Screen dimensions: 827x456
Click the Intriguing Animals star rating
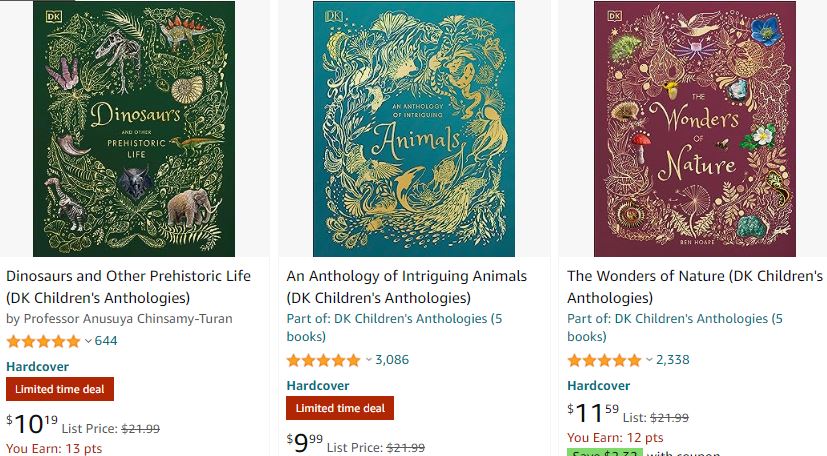(323, 360)
